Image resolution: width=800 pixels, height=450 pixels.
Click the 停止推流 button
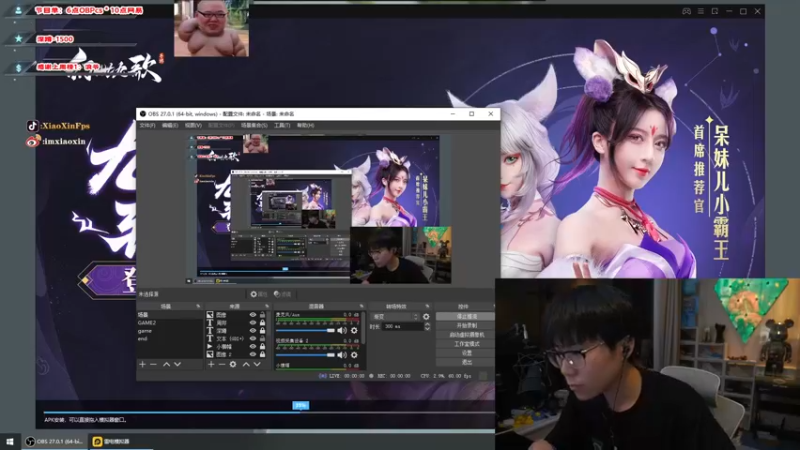(466, 316)
